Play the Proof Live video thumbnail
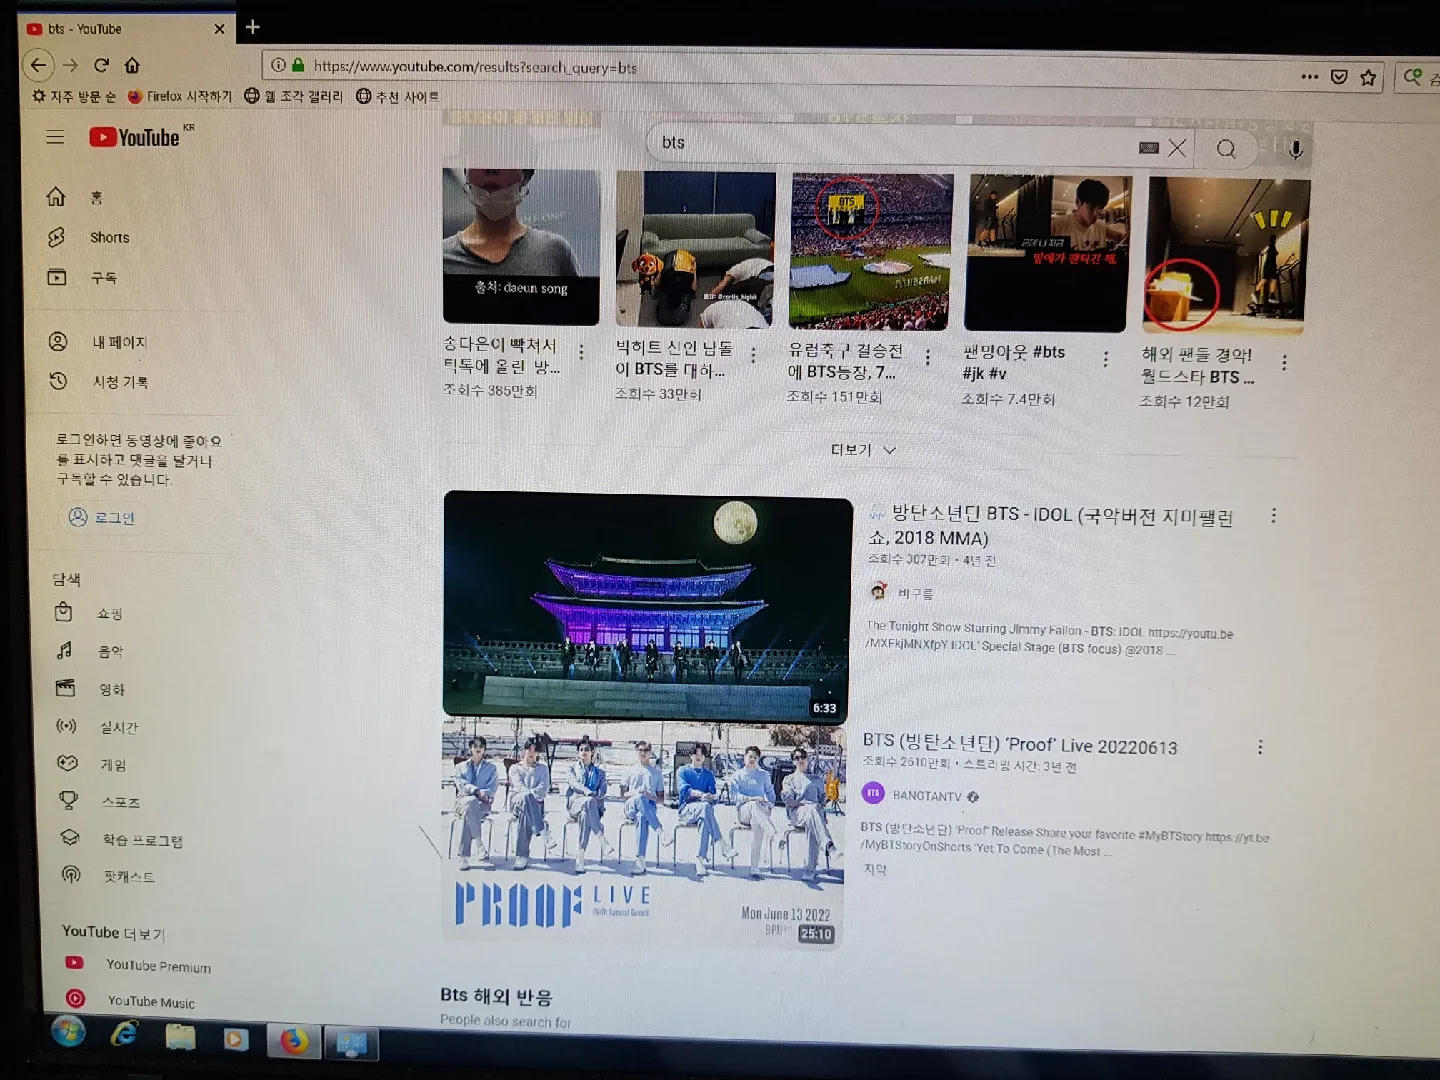Viewport: 1440px width, 1080px height. click(x=643, y=831)
